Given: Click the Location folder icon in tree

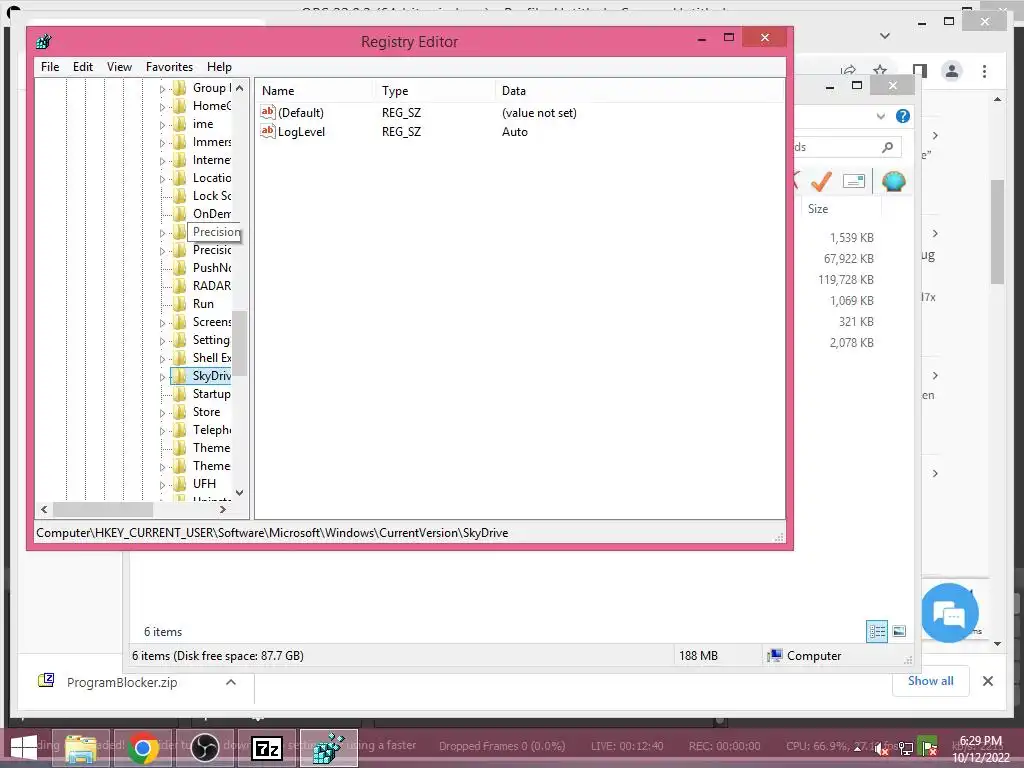Looking at the screenshot, I should [x=180, y=178].
